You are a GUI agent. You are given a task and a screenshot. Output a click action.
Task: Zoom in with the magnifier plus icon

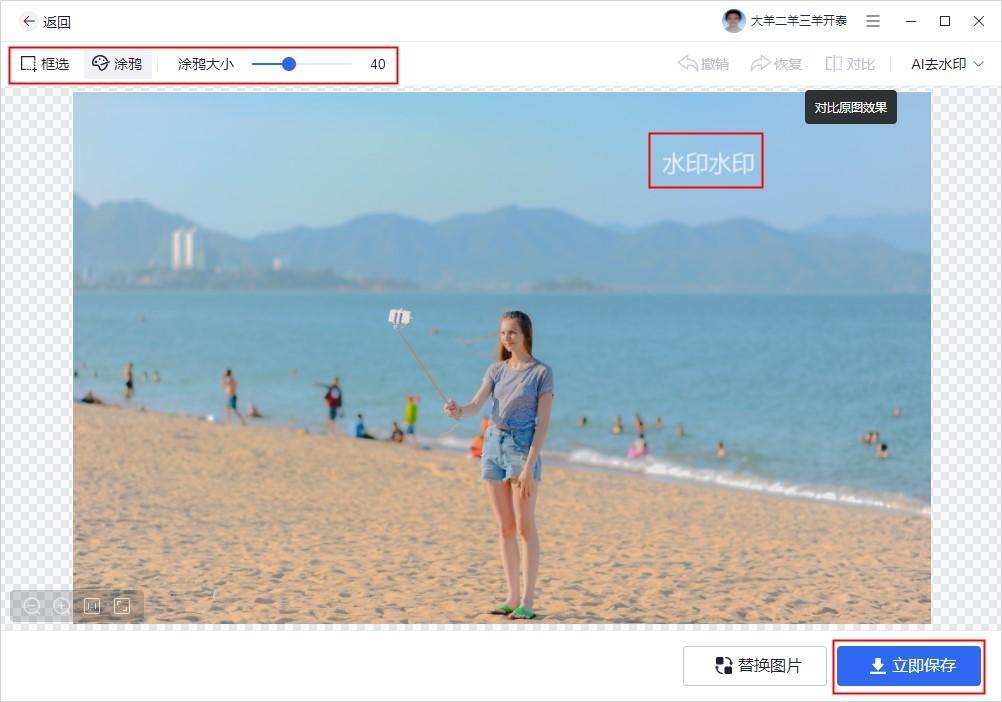[x=61, y=606]
